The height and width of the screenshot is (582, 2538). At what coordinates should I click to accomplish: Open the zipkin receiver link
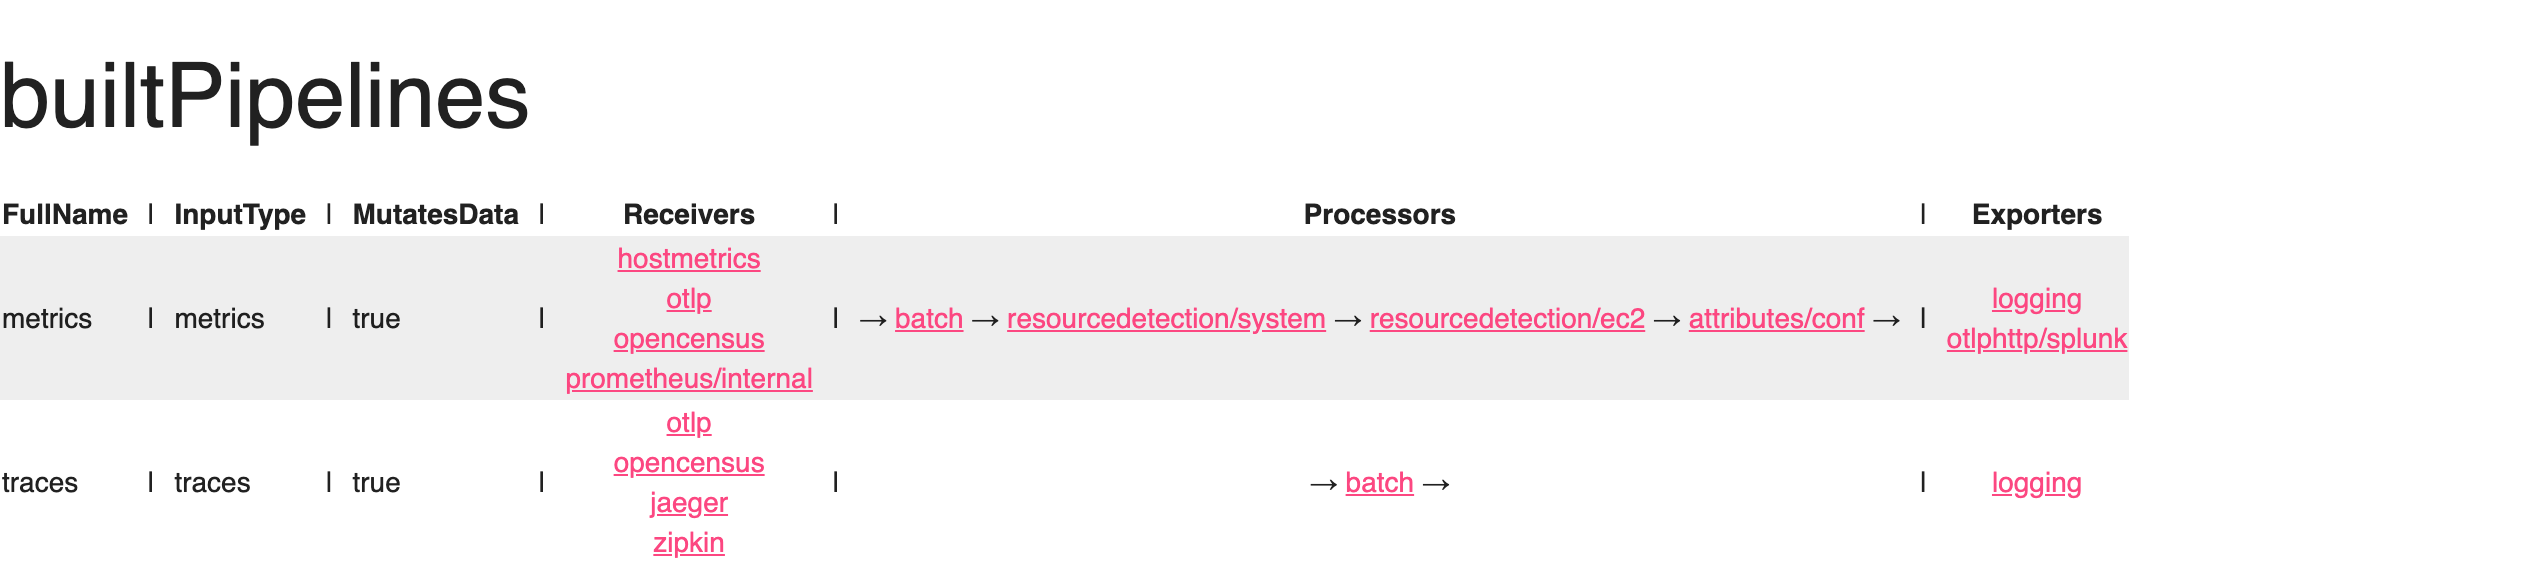point(688,543)
